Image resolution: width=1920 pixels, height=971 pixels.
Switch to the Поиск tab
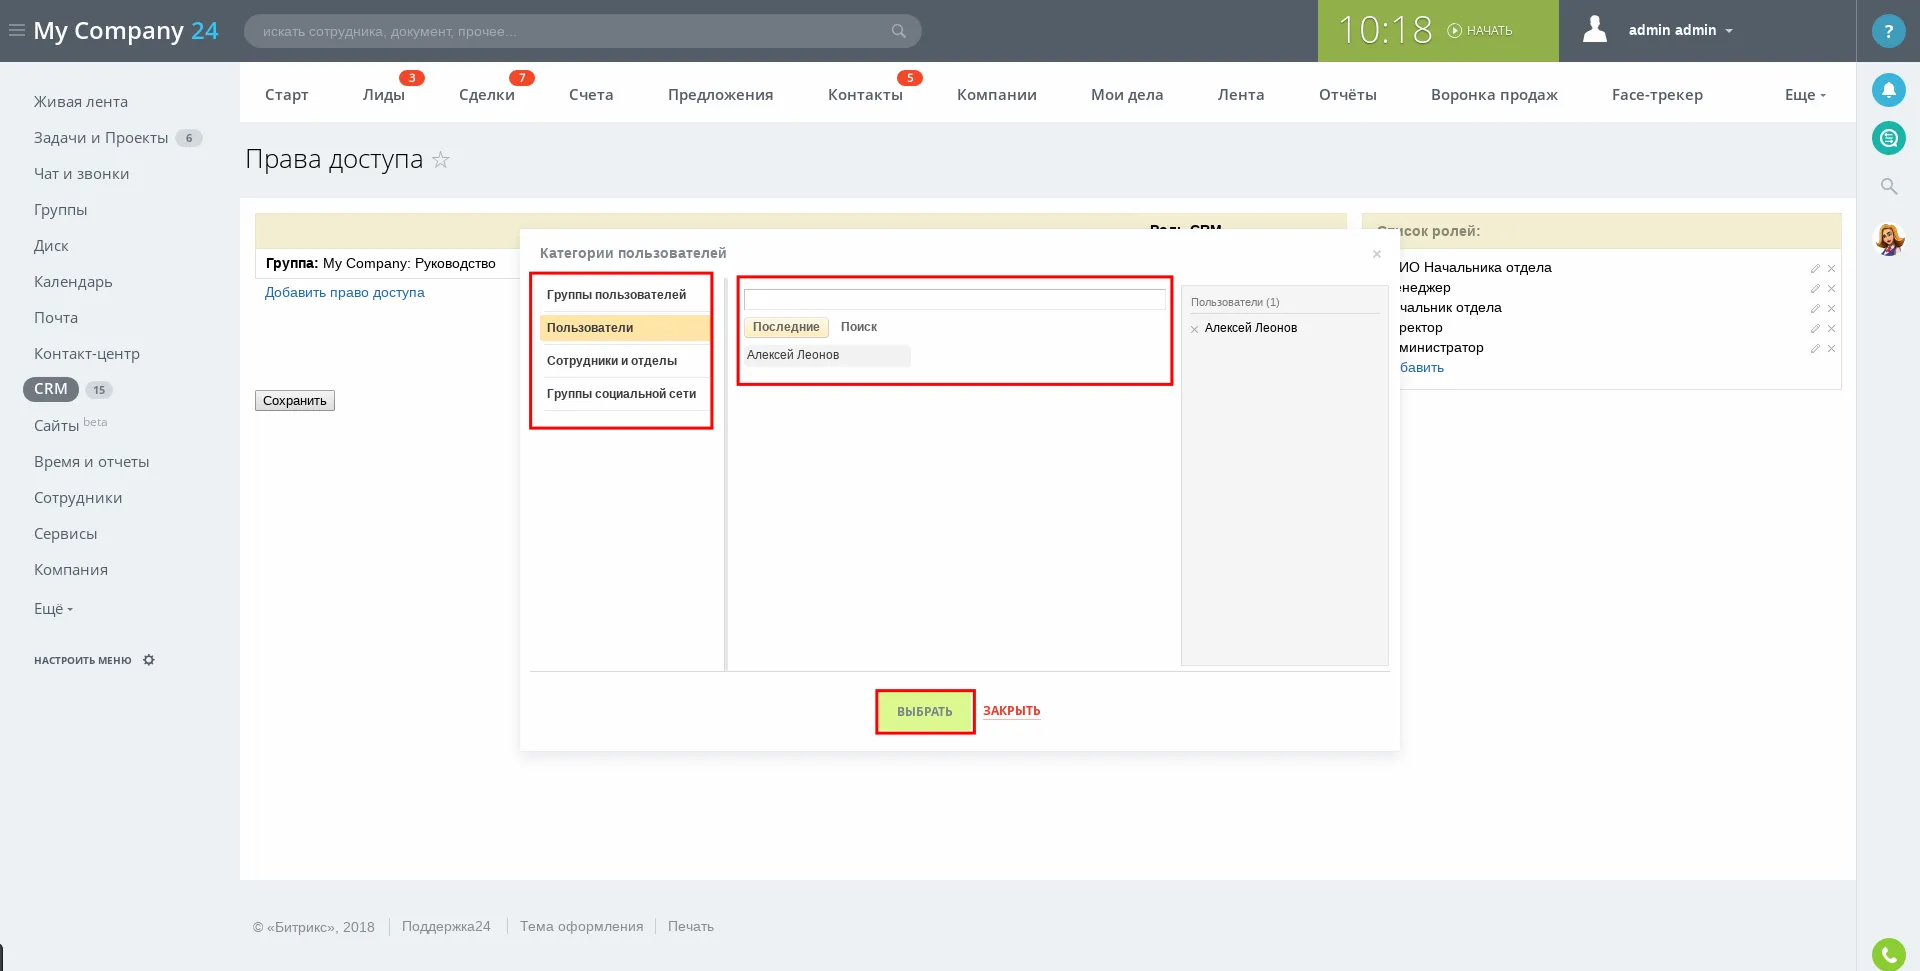[x=858, y=327]
